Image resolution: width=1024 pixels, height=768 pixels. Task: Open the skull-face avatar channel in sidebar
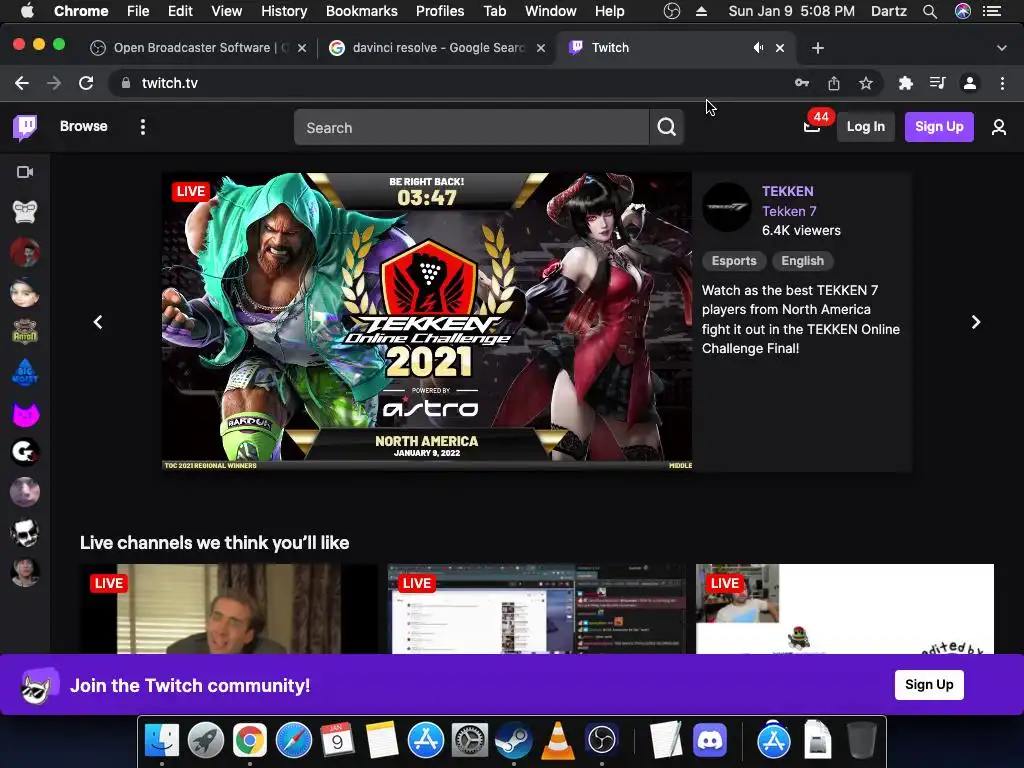click(x=25, y=532)
